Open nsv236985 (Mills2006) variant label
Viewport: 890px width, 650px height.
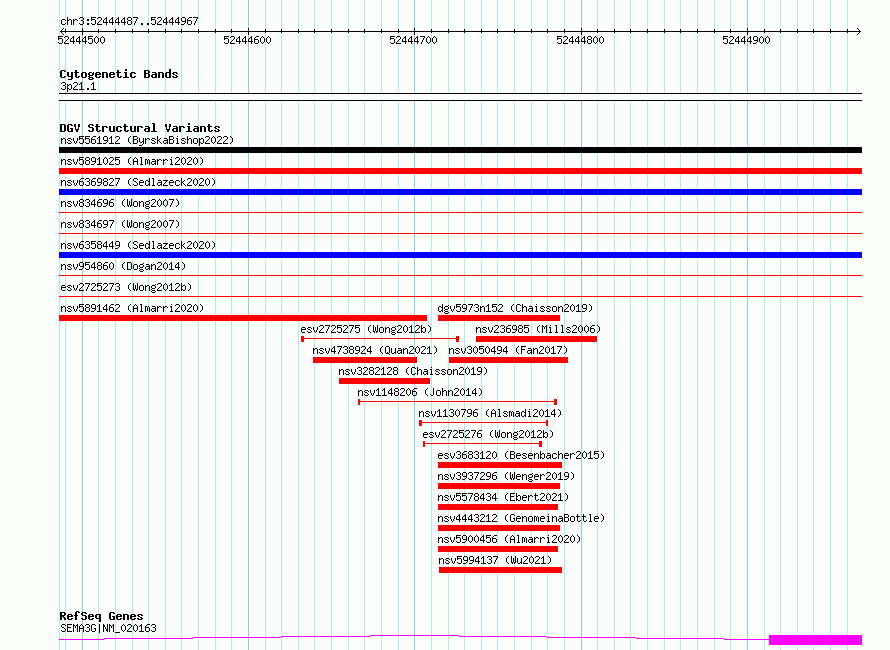tap(538, 329)
